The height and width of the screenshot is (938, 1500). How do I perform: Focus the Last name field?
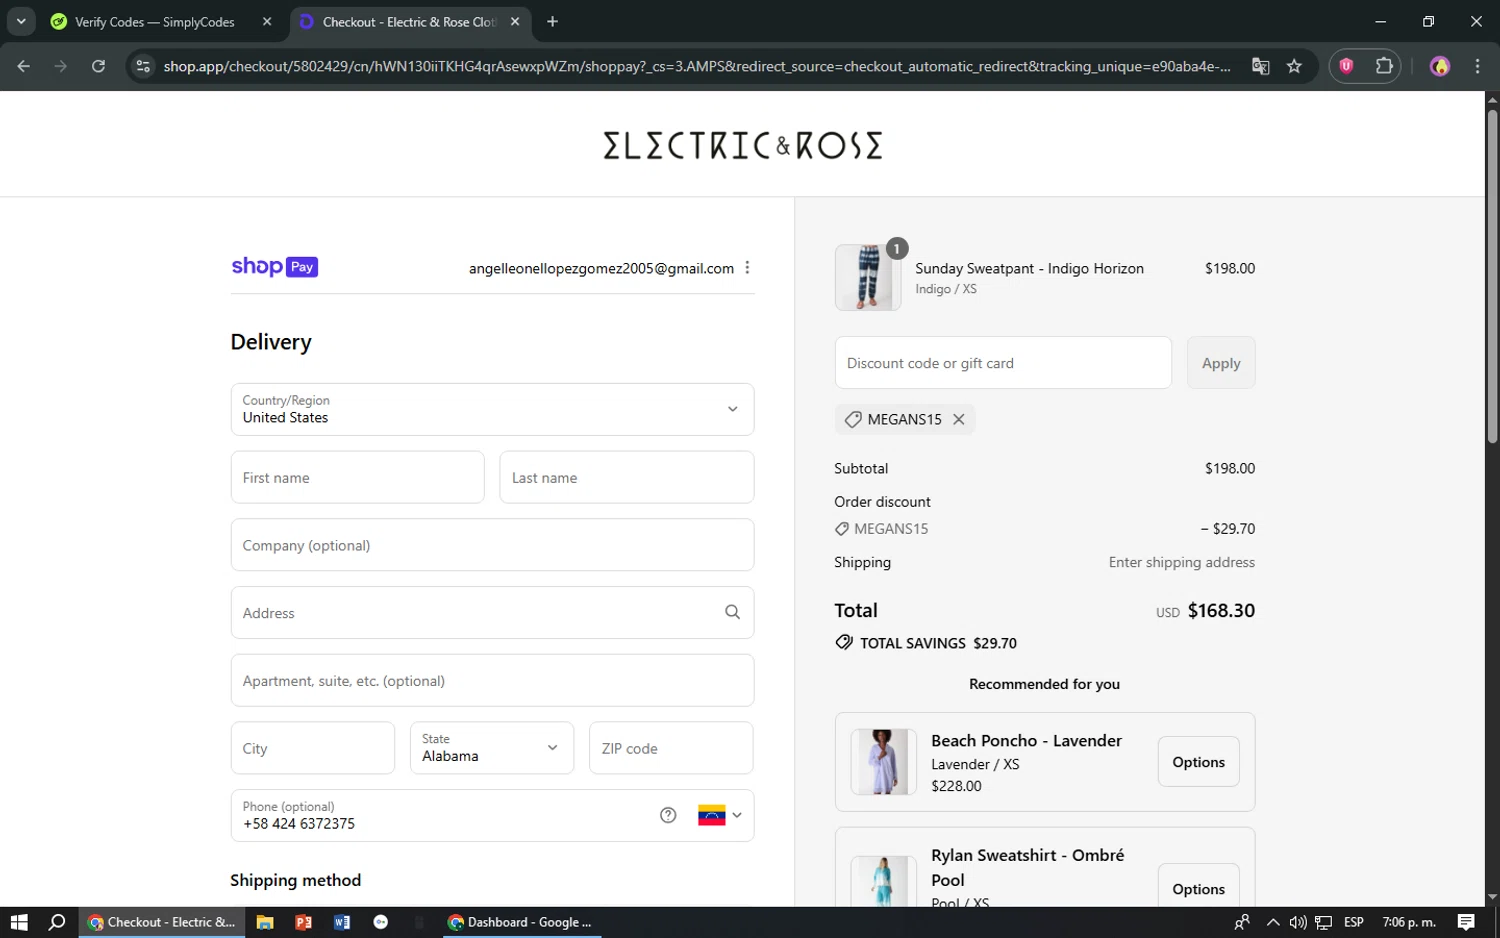click(626, 477)
